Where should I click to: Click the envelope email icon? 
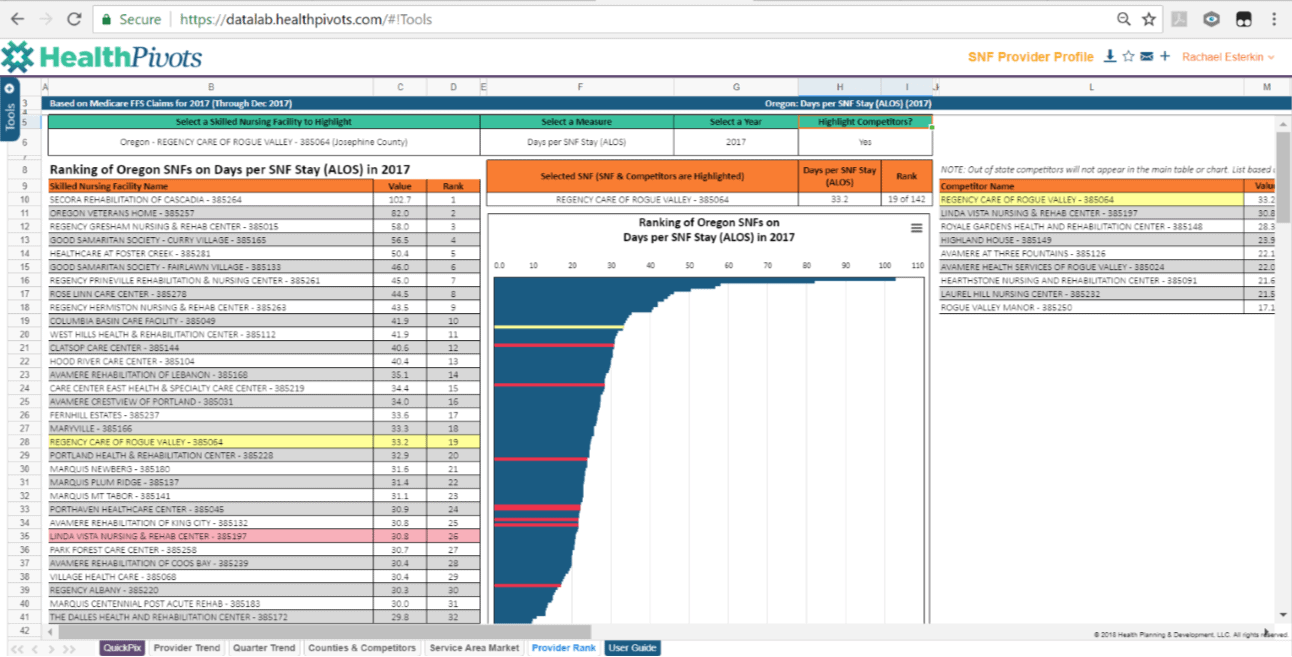tap(1146, 56)
